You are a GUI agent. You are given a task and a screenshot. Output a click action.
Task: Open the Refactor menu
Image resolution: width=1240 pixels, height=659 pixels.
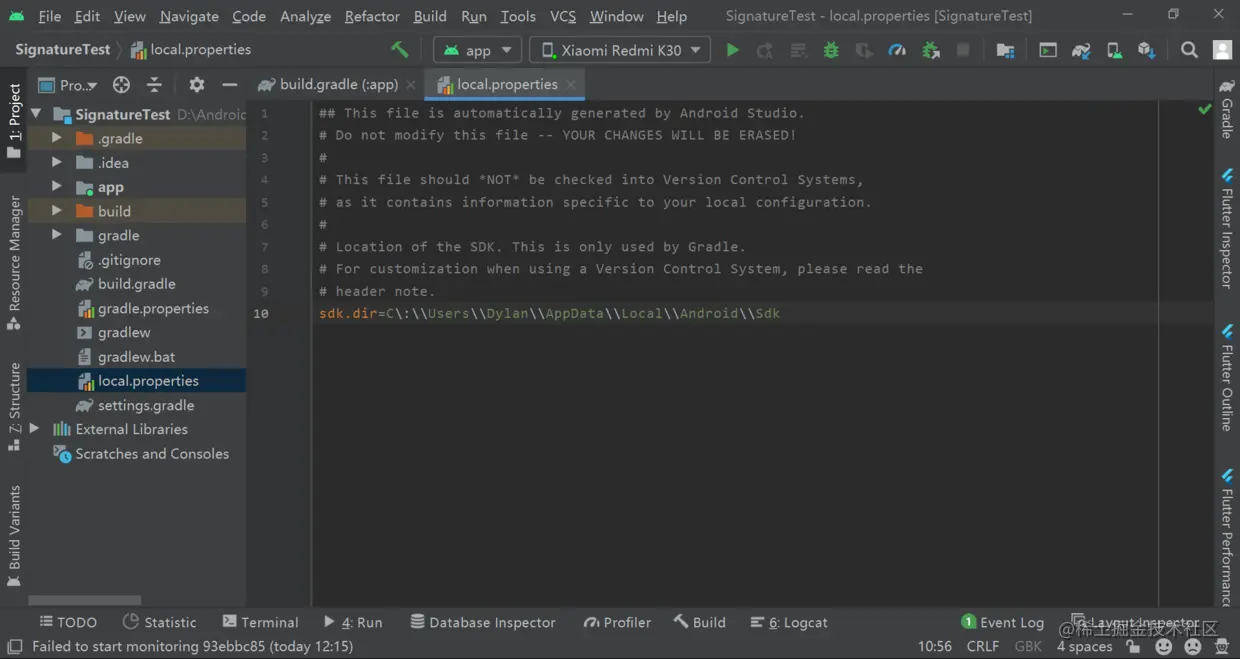(x=372, y=16)
